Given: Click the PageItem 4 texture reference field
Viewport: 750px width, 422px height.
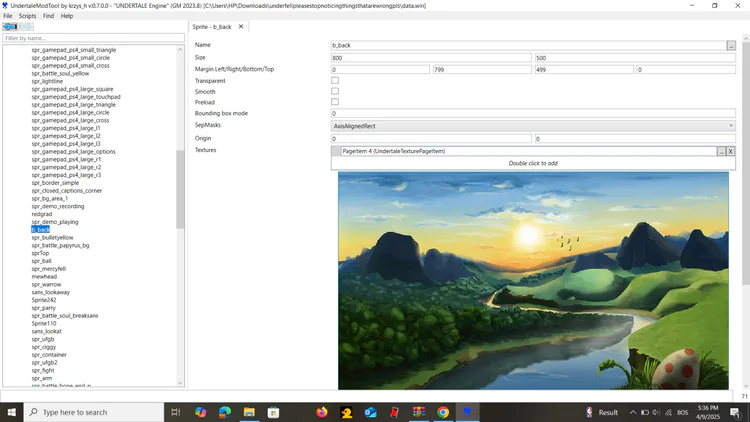Looking at the screenshot, I should click(529, 151).
